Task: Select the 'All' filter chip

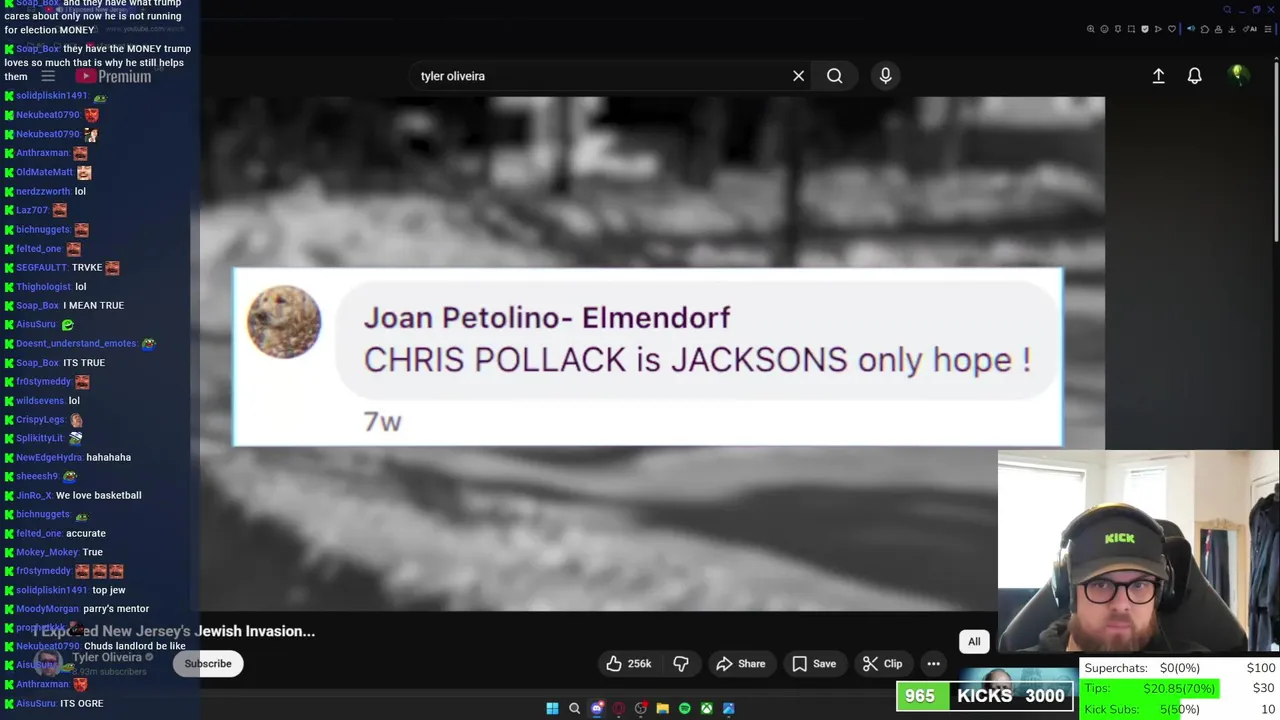Action: (x=974, y=642)
